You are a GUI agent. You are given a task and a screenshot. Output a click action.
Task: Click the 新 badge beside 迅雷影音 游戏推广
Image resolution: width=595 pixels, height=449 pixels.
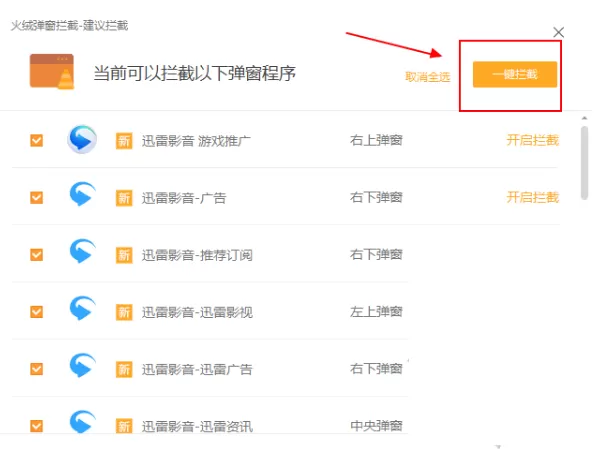124,141
